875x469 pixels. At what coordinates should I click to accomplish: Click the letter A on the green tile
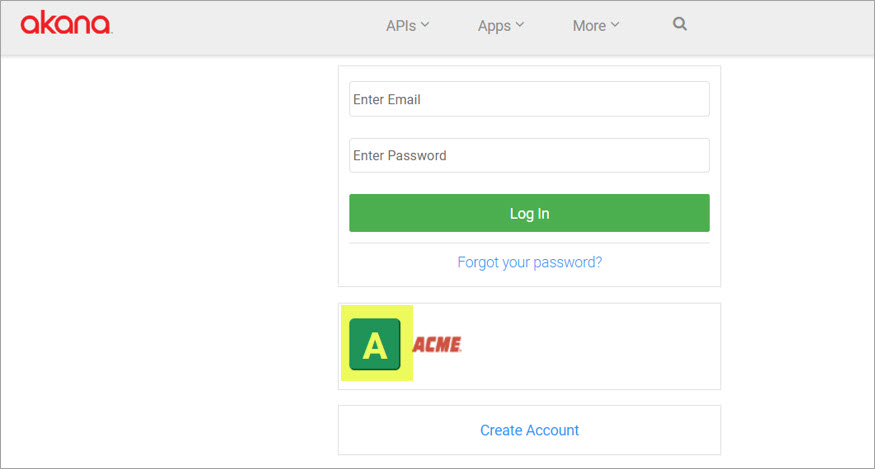click(x=374, y=345)
